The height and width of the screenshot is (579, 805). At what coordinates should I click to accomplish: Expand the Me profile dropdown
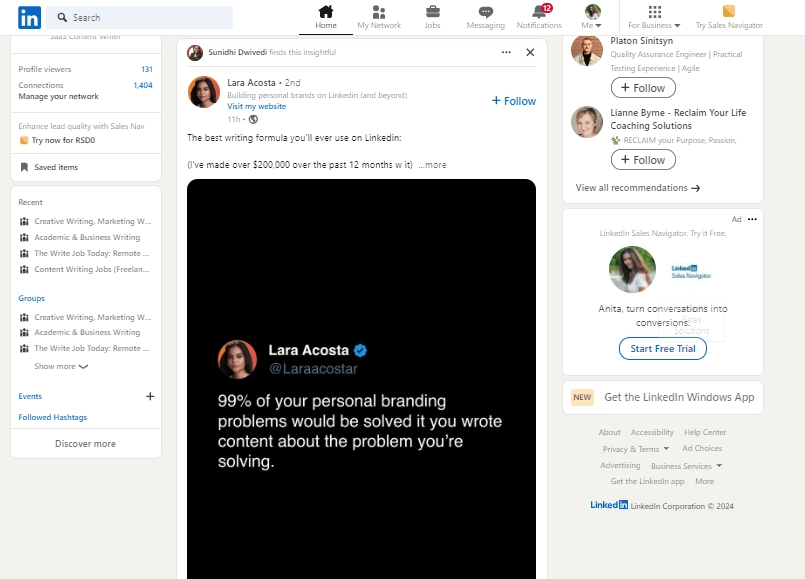(592, 17)
